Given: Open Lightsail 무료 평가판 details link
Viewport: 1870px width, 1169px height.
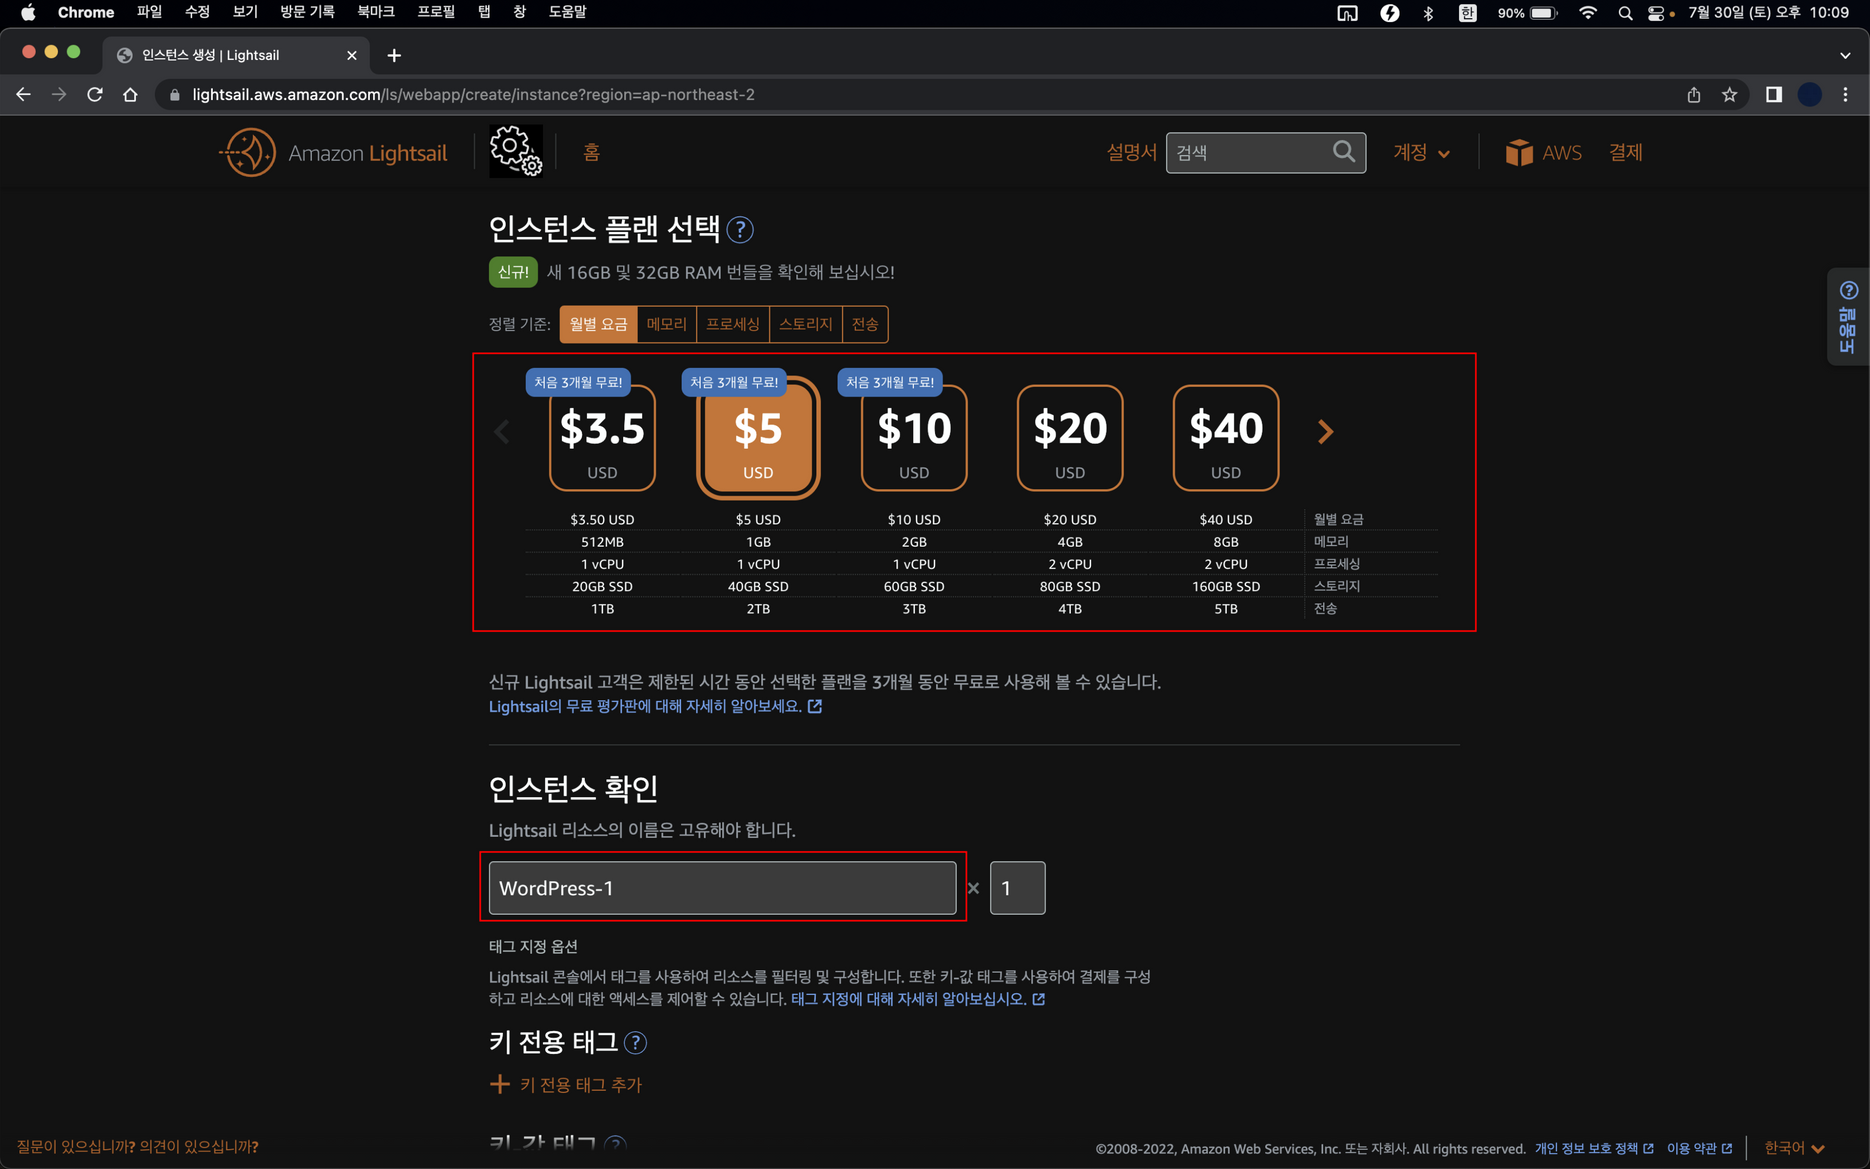Looking at the screenshot, I should [655, 706].
